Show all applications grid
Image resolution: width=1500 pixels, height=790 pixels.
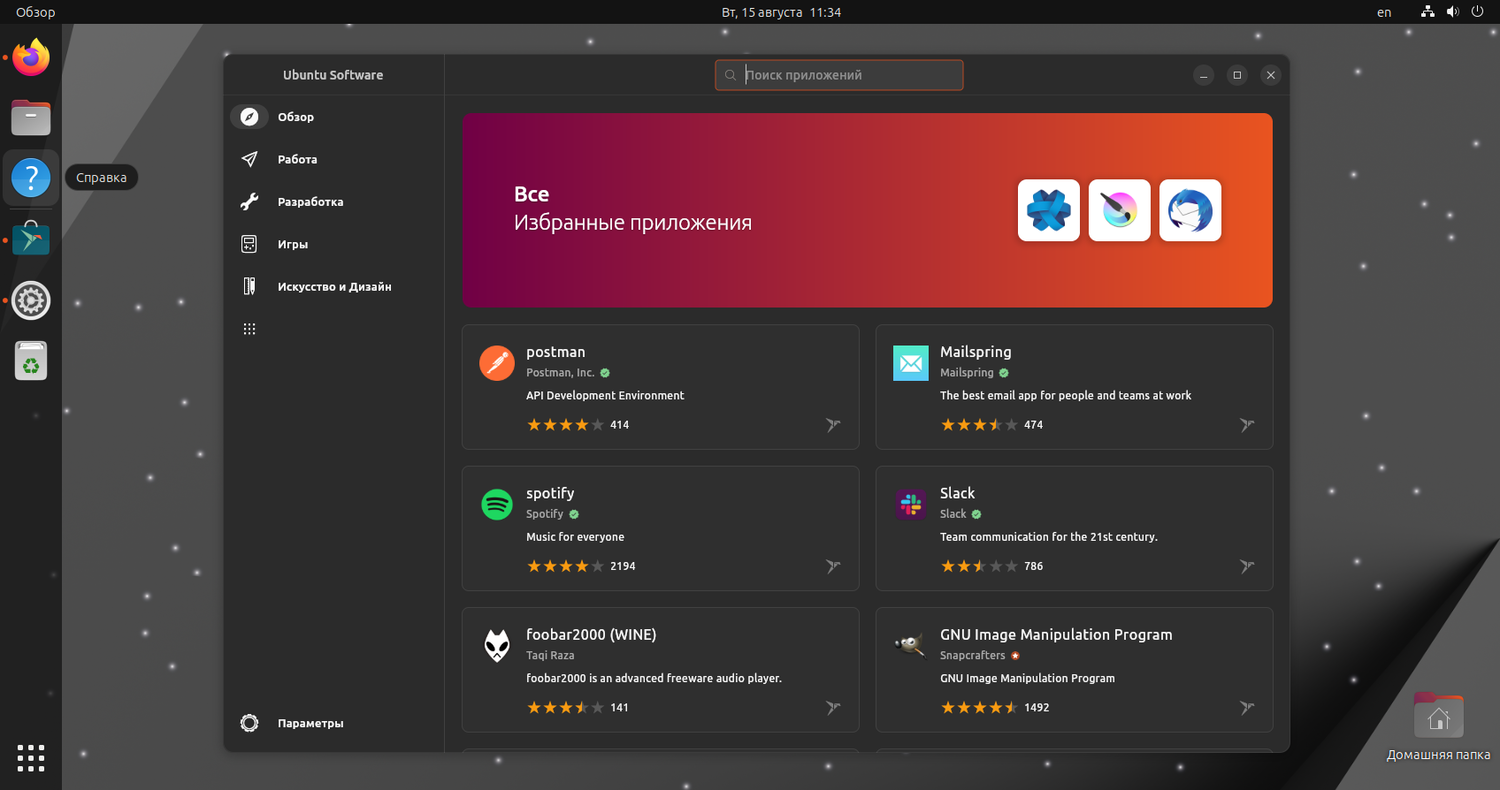pyautogui.click(x=31, y=758)
